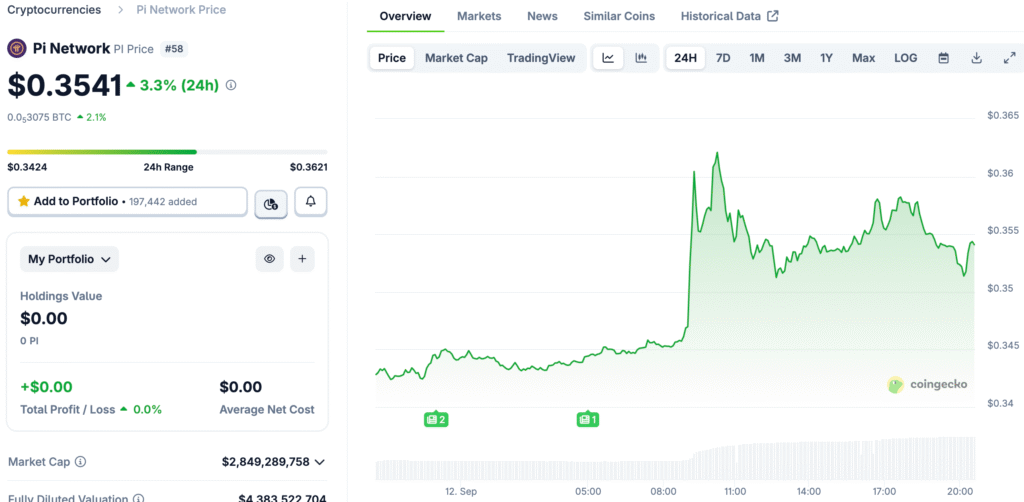The width and height of the screenshot is (1024, 502).
Task: Open the Markets tab
Action: (479, 16)
